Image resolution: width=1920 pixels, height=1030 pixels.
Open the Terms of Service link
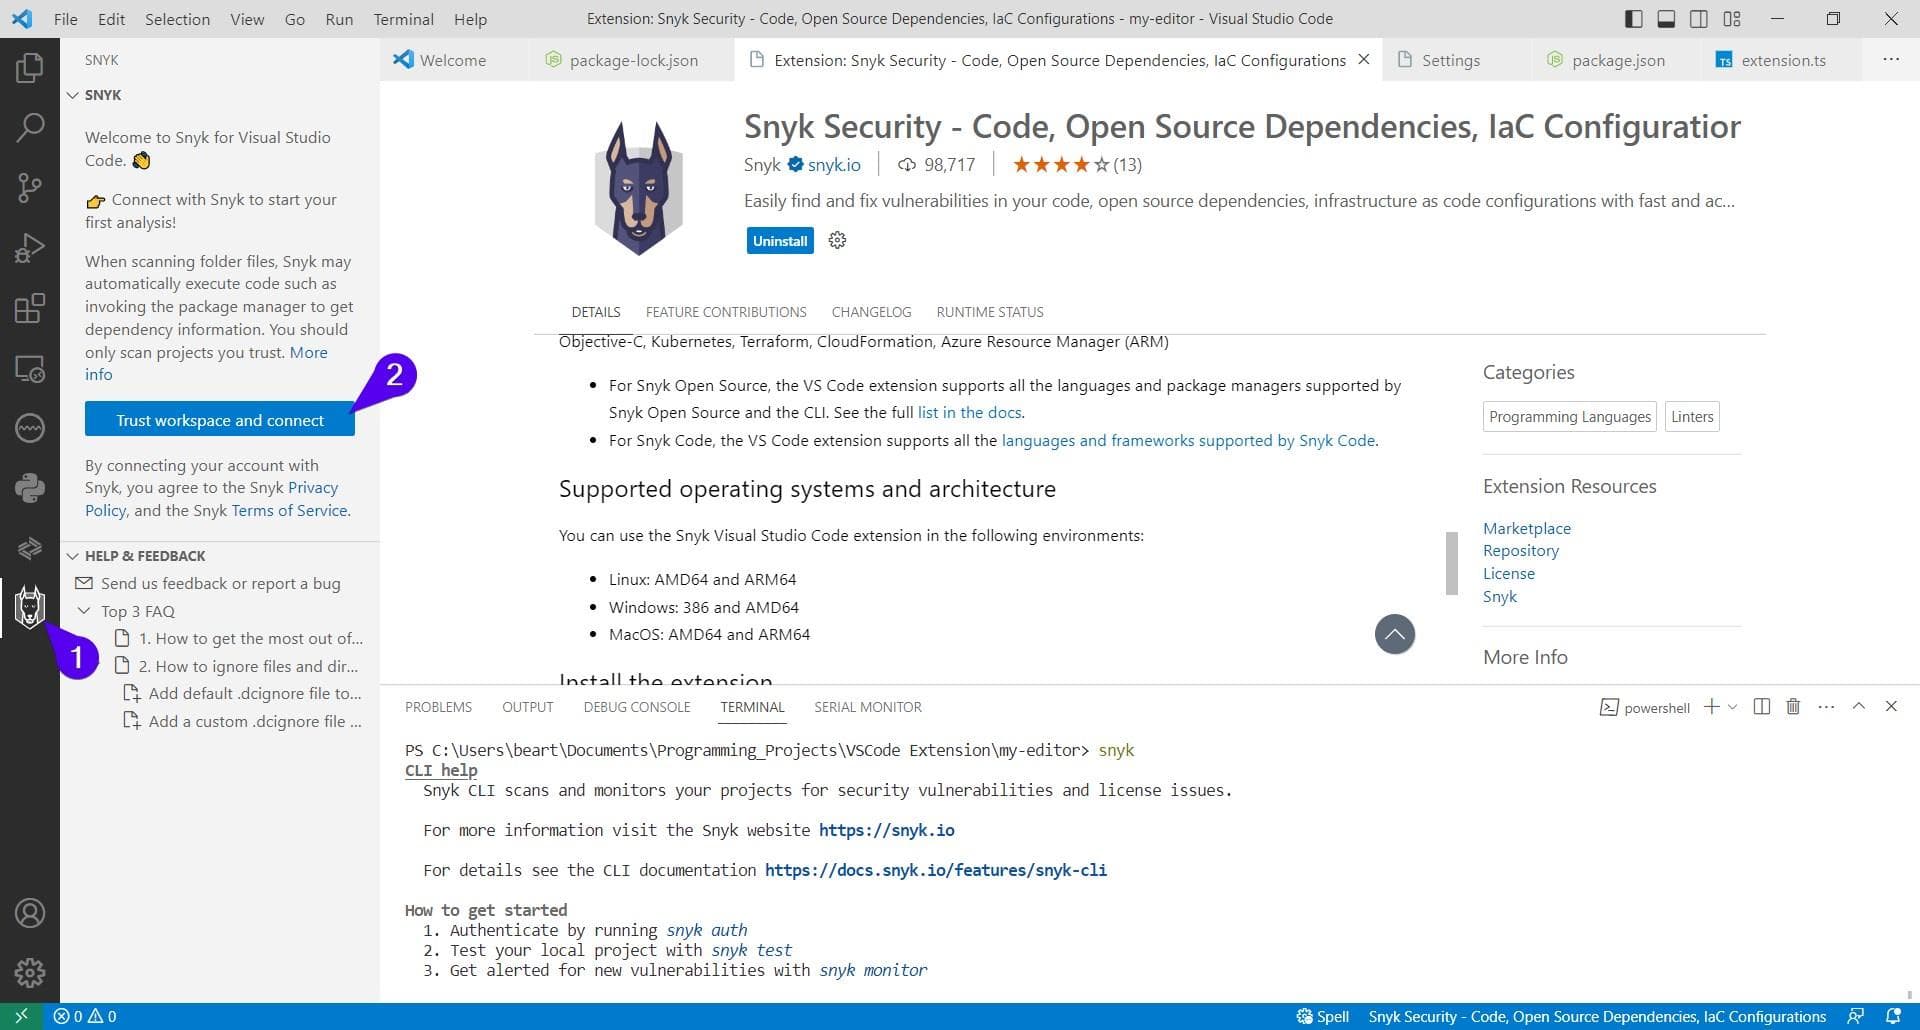290,510
